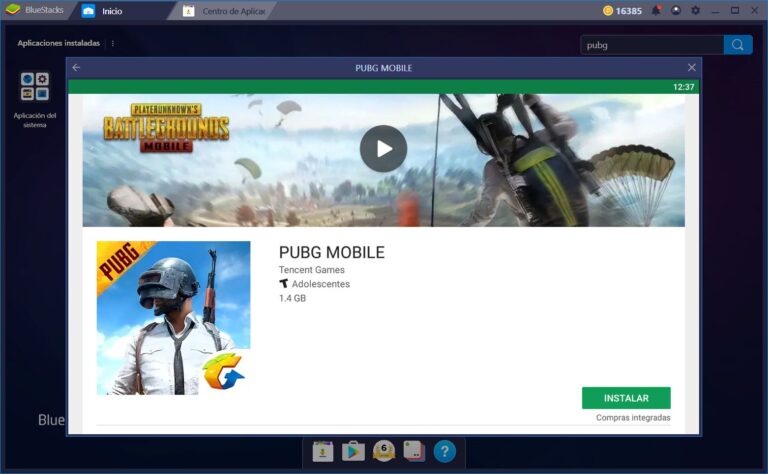768x474 pixels.
Task: Open the multi-instance dock icon
Action: pos(414,451)
